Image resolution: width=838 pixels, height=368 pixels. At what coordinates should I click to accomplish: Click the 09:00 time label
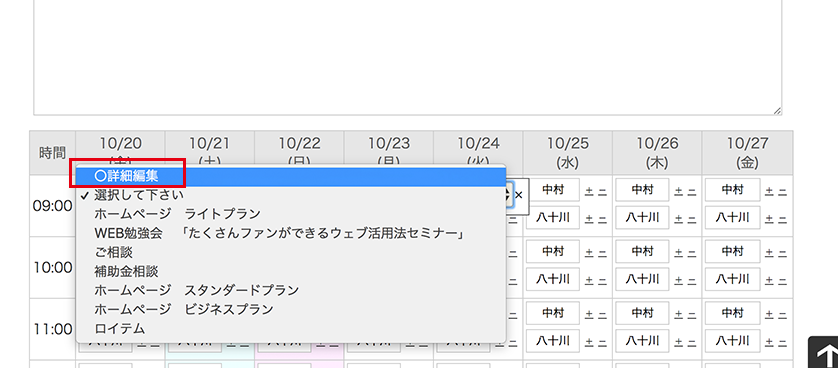(x=52, y=206)
